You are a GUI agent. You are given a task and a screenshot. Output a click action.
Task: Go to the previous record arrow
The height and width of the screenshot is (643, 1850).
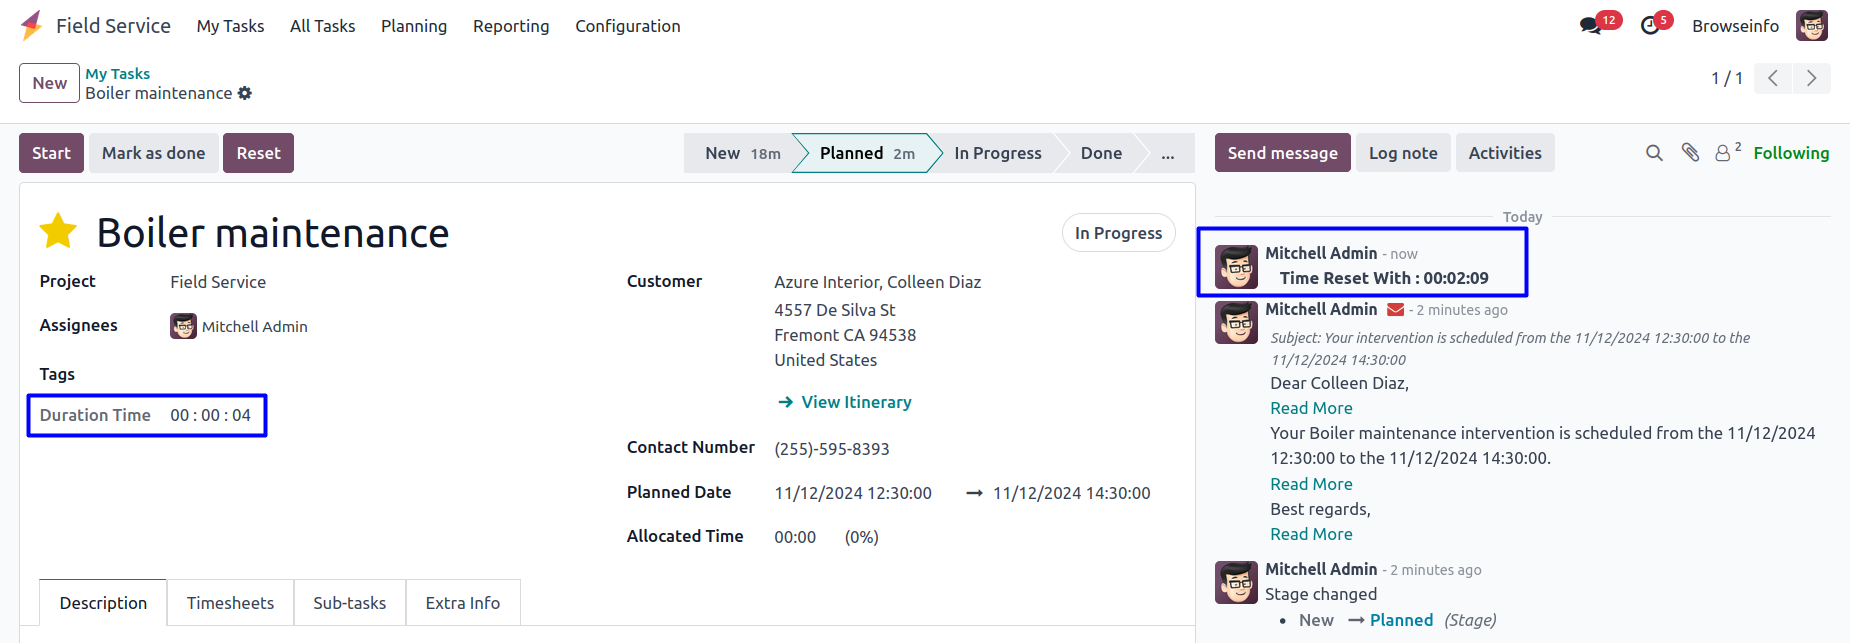pos(1773,78)
